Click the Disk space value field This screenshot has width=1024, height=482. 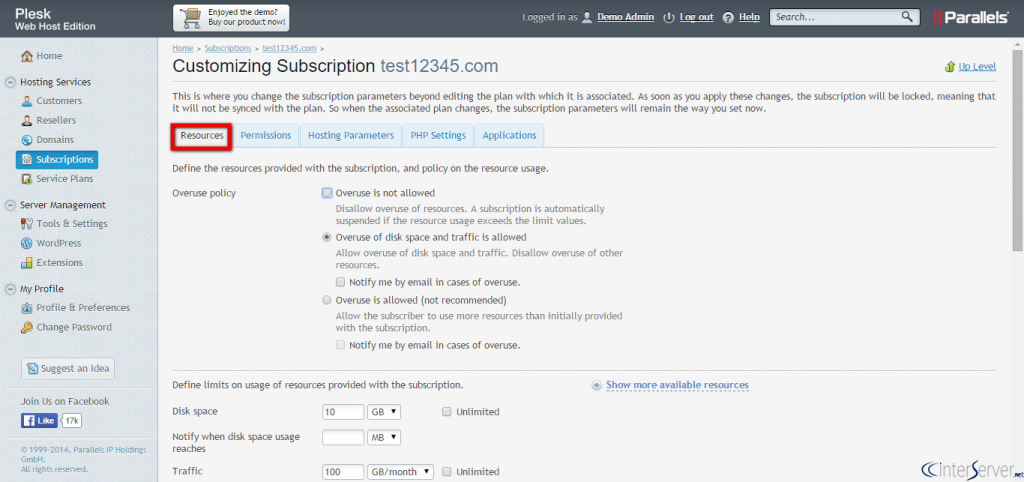point(343,412)
